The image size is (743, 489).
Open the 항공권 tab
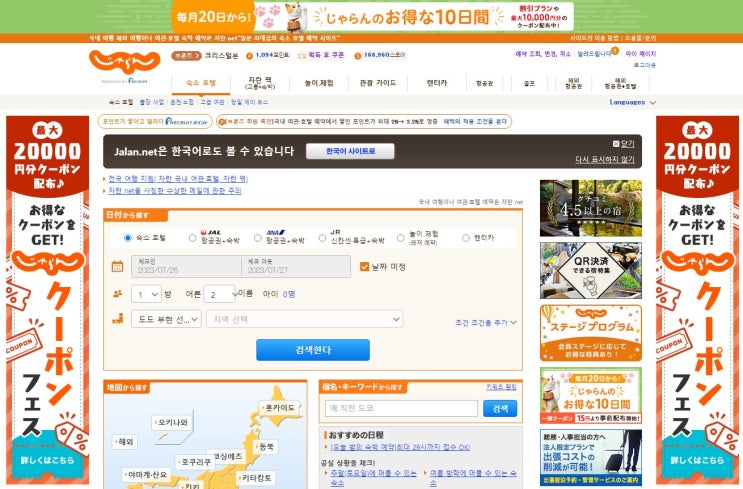click(x=484, y=83)
